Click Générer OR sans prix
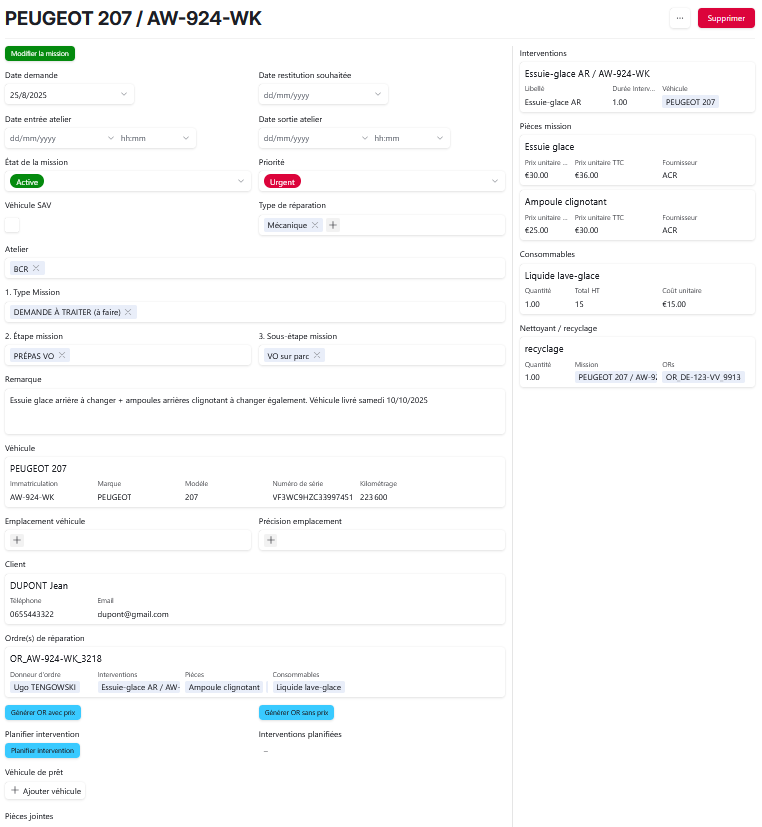The width and height of the screenshot is (762, 827). pyautogui.click(x=296, y=713)
